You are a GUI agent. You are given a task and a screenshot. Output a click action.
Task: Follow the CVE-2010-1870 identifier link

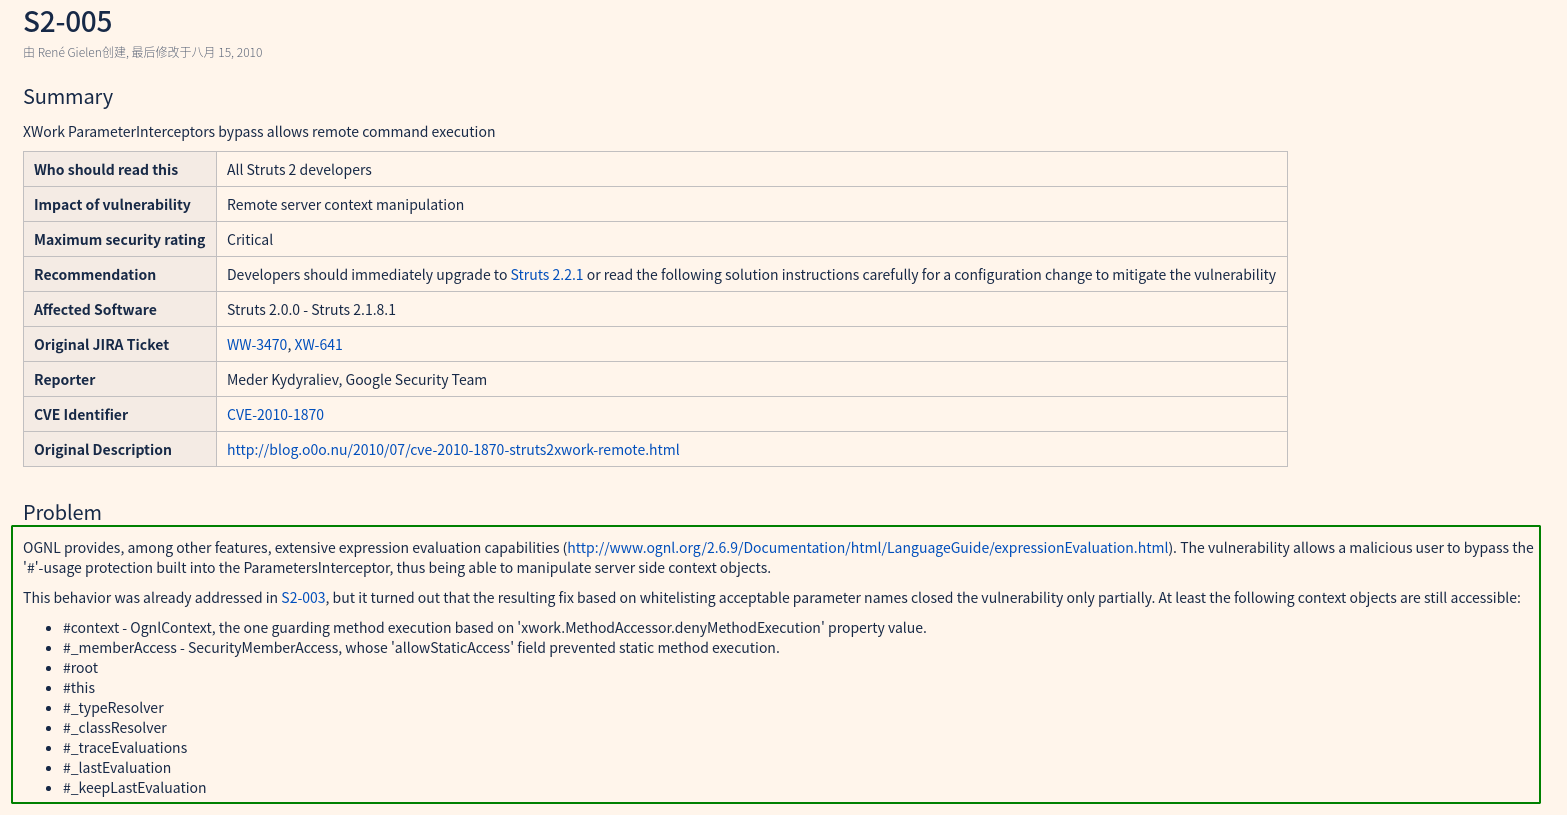click(x=275, y=415)
